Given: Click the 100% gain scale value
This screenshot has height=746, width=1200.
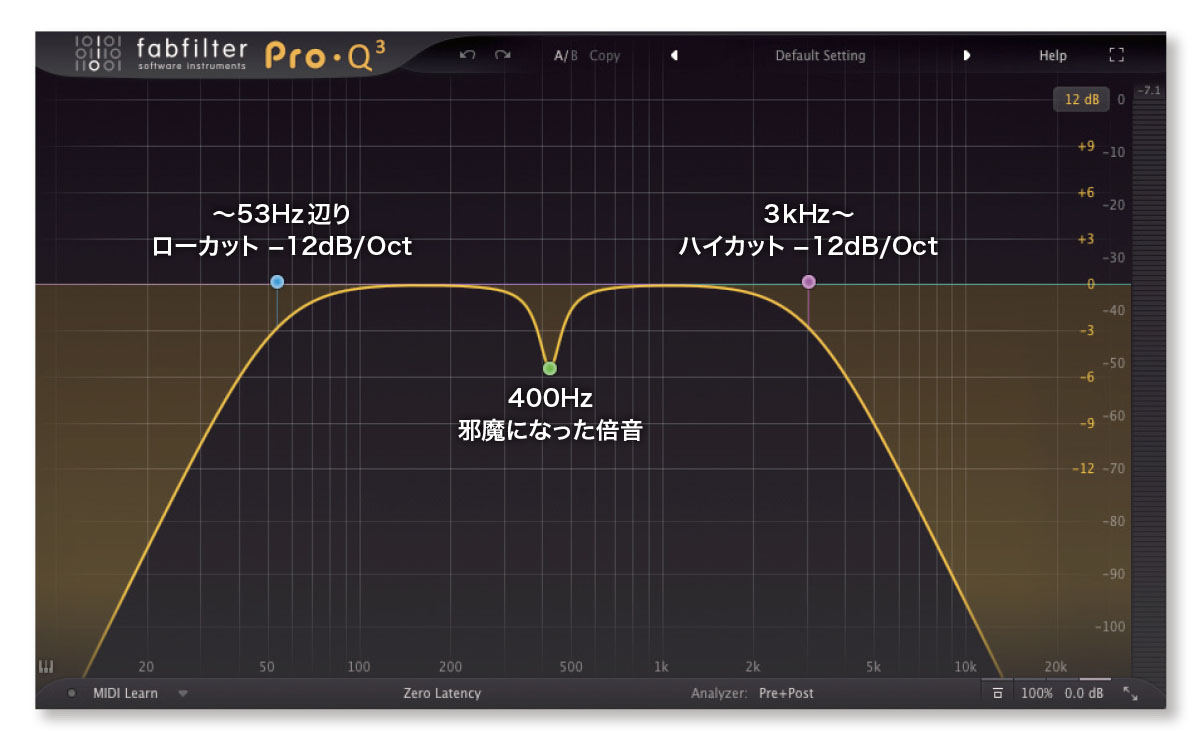Looking at the screenshot, I should (x=1037, y=693).
